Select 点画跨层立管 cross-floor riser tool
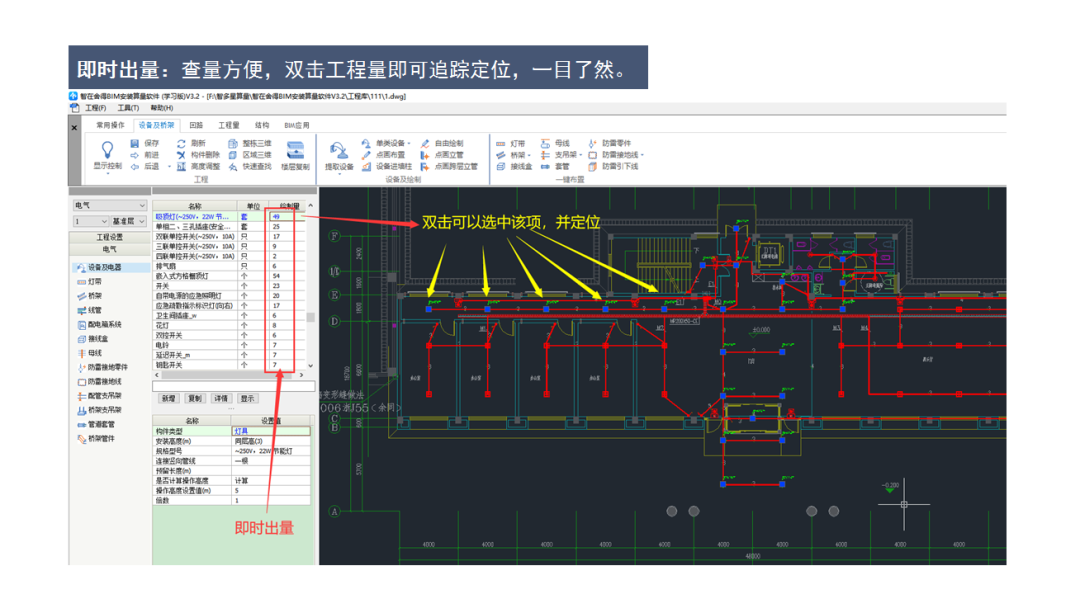Screen dimensions: 1080x613 pos(449,167)
